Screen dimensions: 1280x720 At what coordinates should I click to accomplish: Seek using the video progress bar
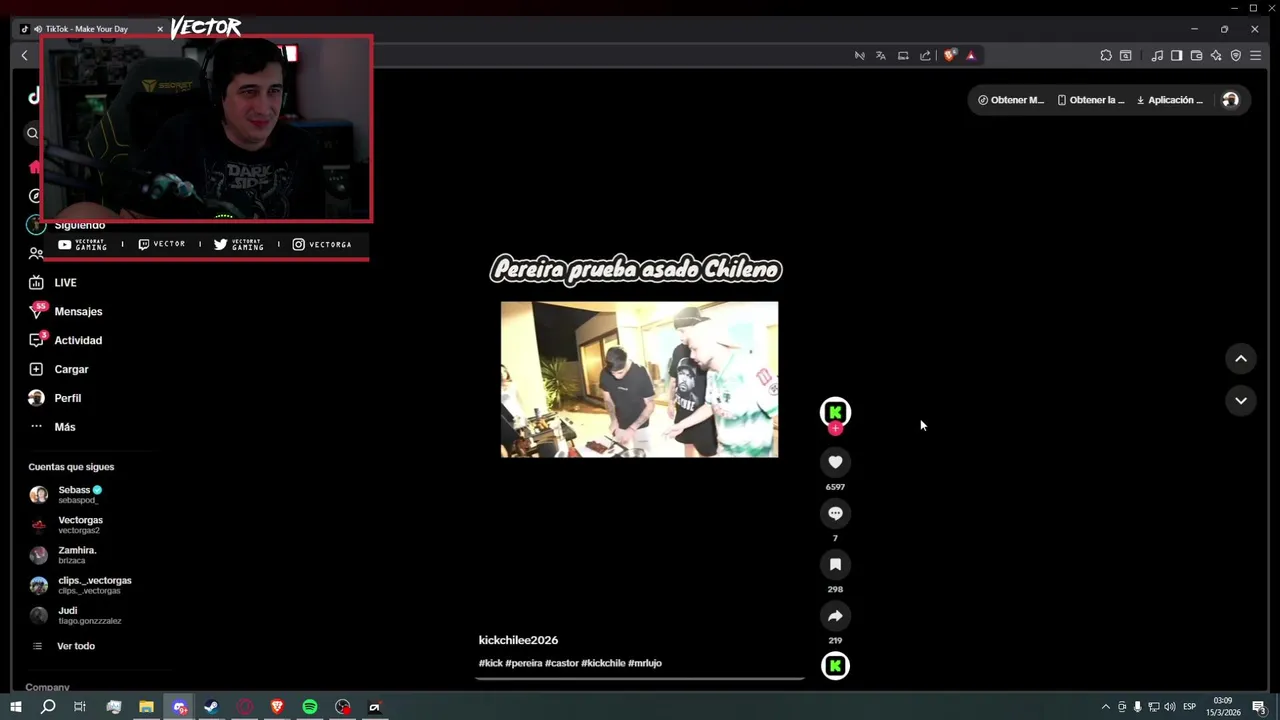pyautogui.click(x=640, y=678)
